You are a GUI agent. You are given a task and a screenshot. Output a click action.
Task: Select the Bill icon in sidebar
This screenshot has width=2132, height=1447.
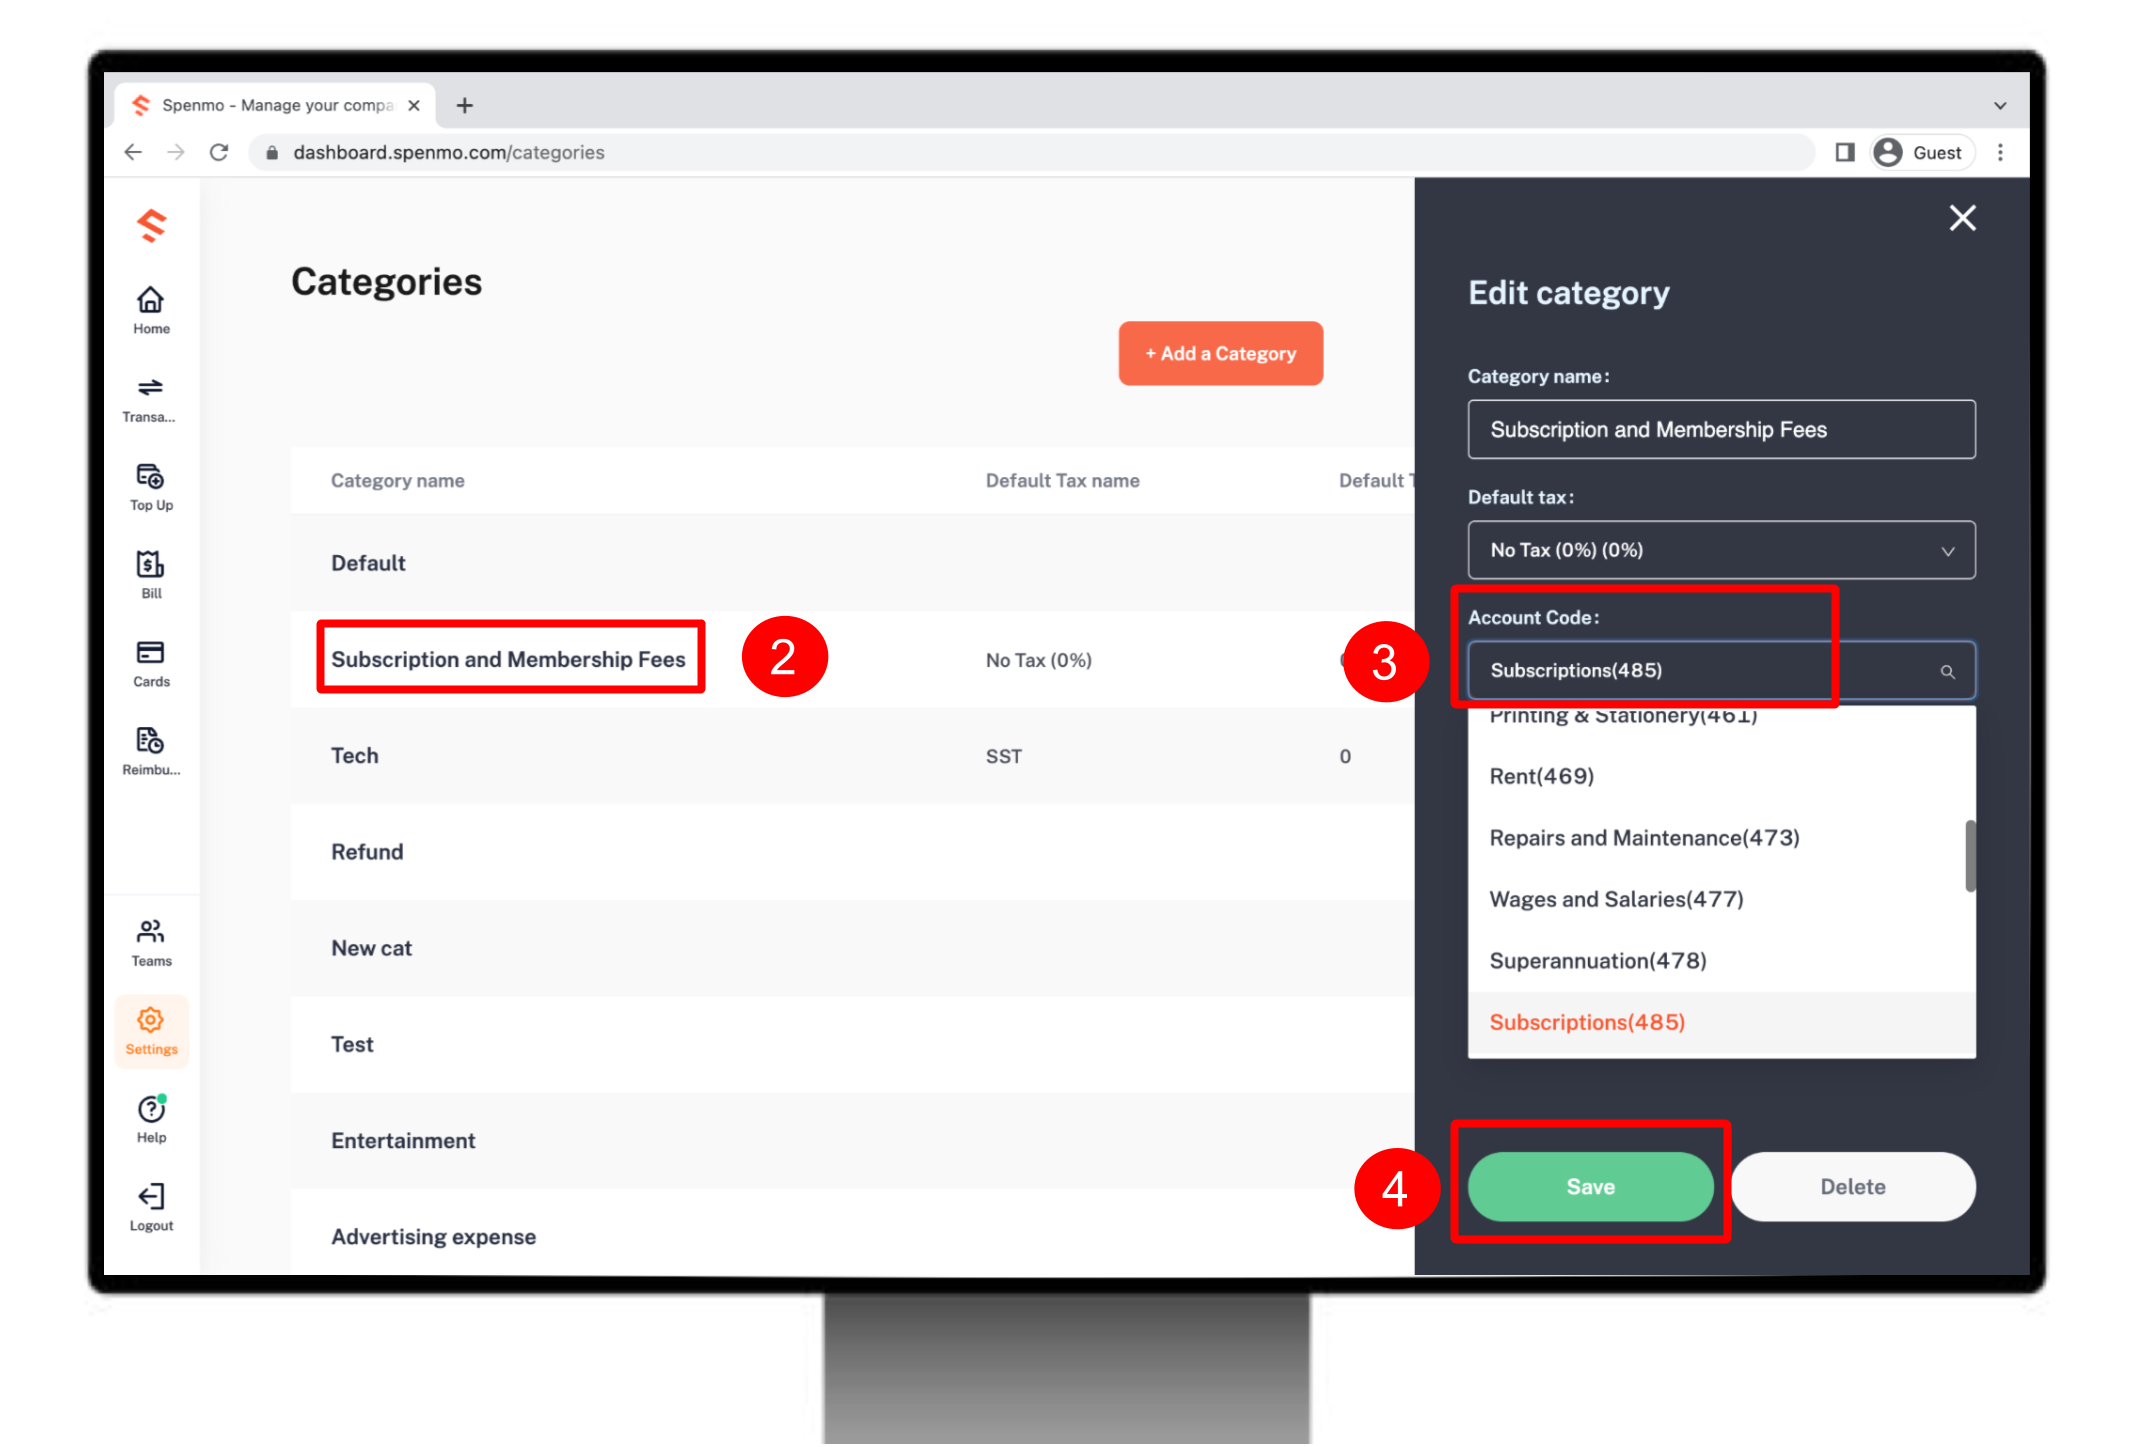[x=151, y=575]
